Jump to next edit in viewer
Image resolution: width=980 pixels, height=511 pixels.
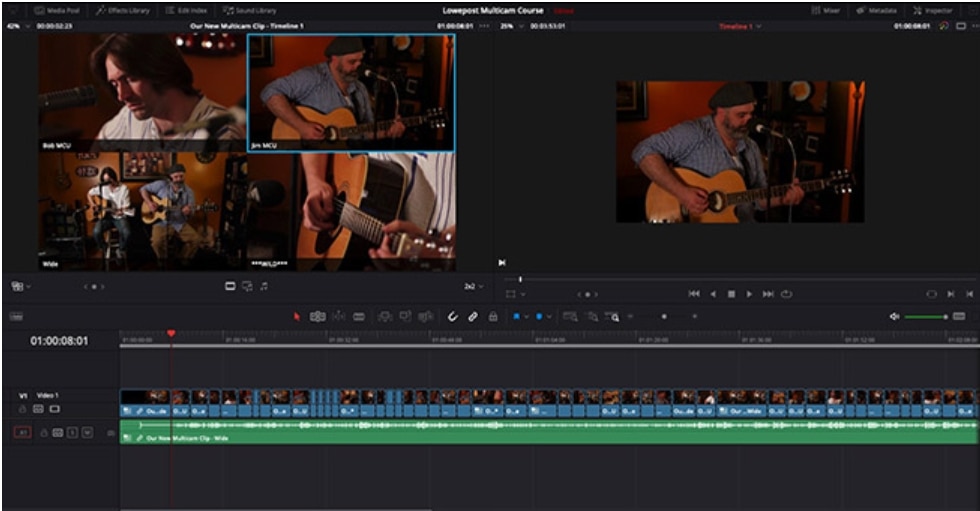point(502,263)
